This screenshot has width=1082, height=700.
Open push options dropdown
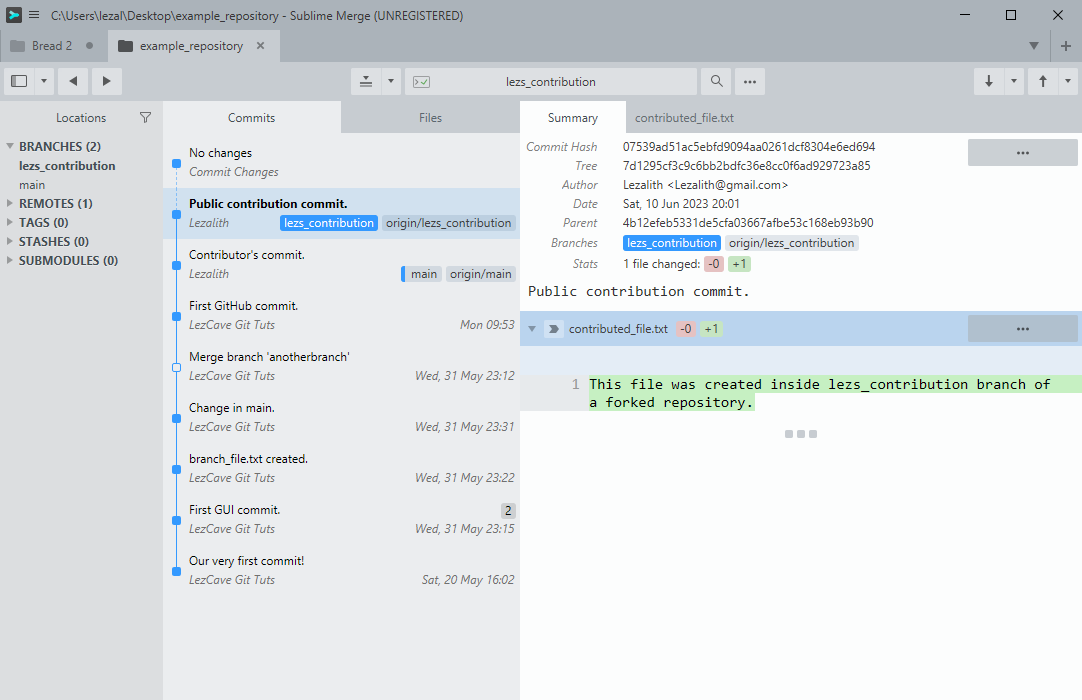1068,81
